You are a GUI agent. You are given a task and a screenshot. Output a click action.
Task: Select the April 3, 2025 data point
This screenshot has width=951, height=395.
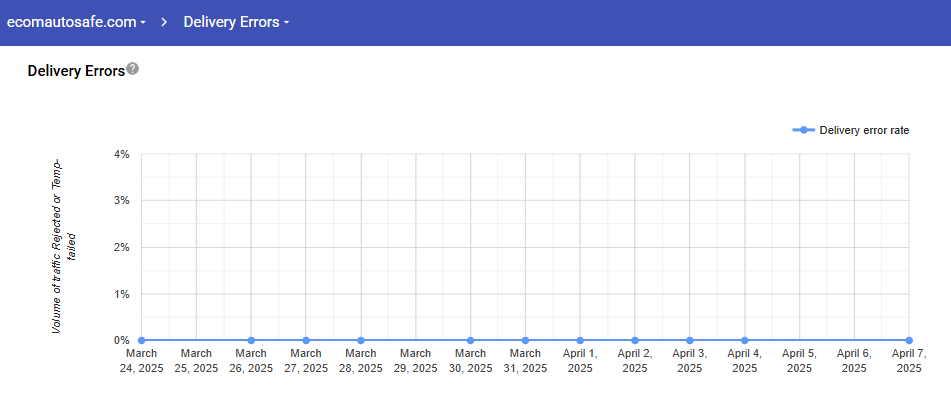[x=690, y=340]
